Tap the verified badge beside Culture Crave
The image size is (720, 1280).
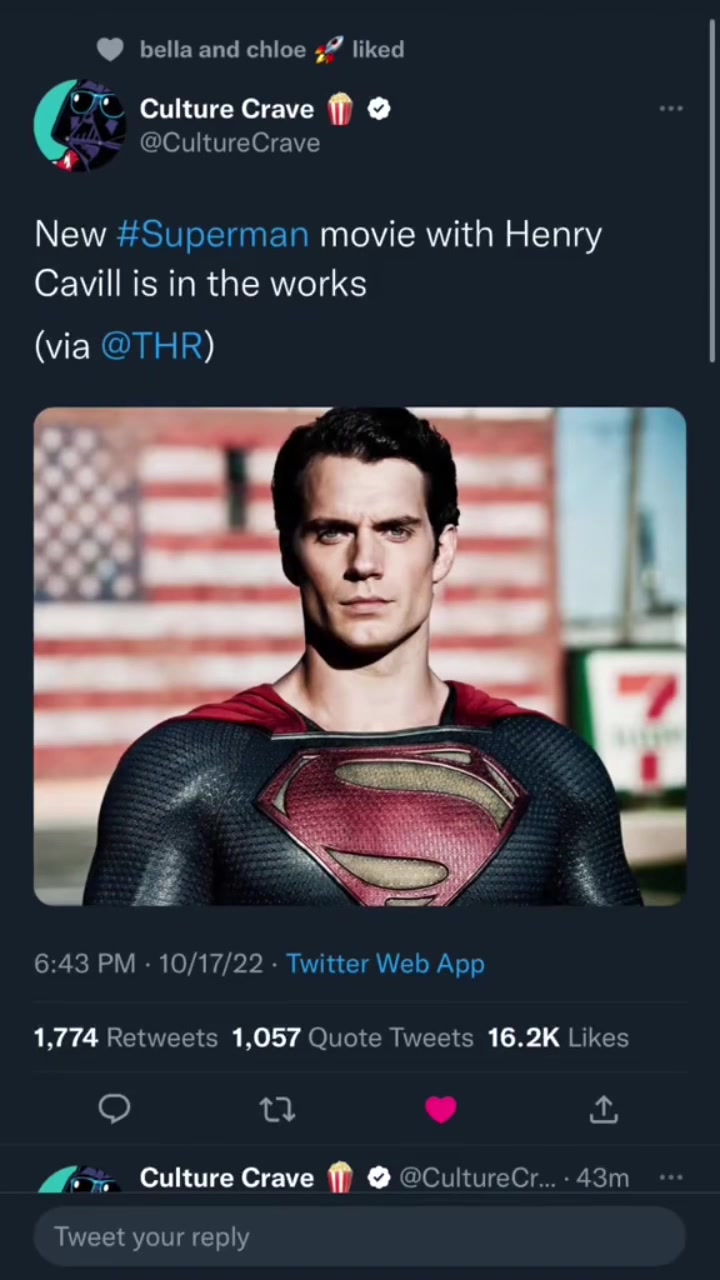379,109
